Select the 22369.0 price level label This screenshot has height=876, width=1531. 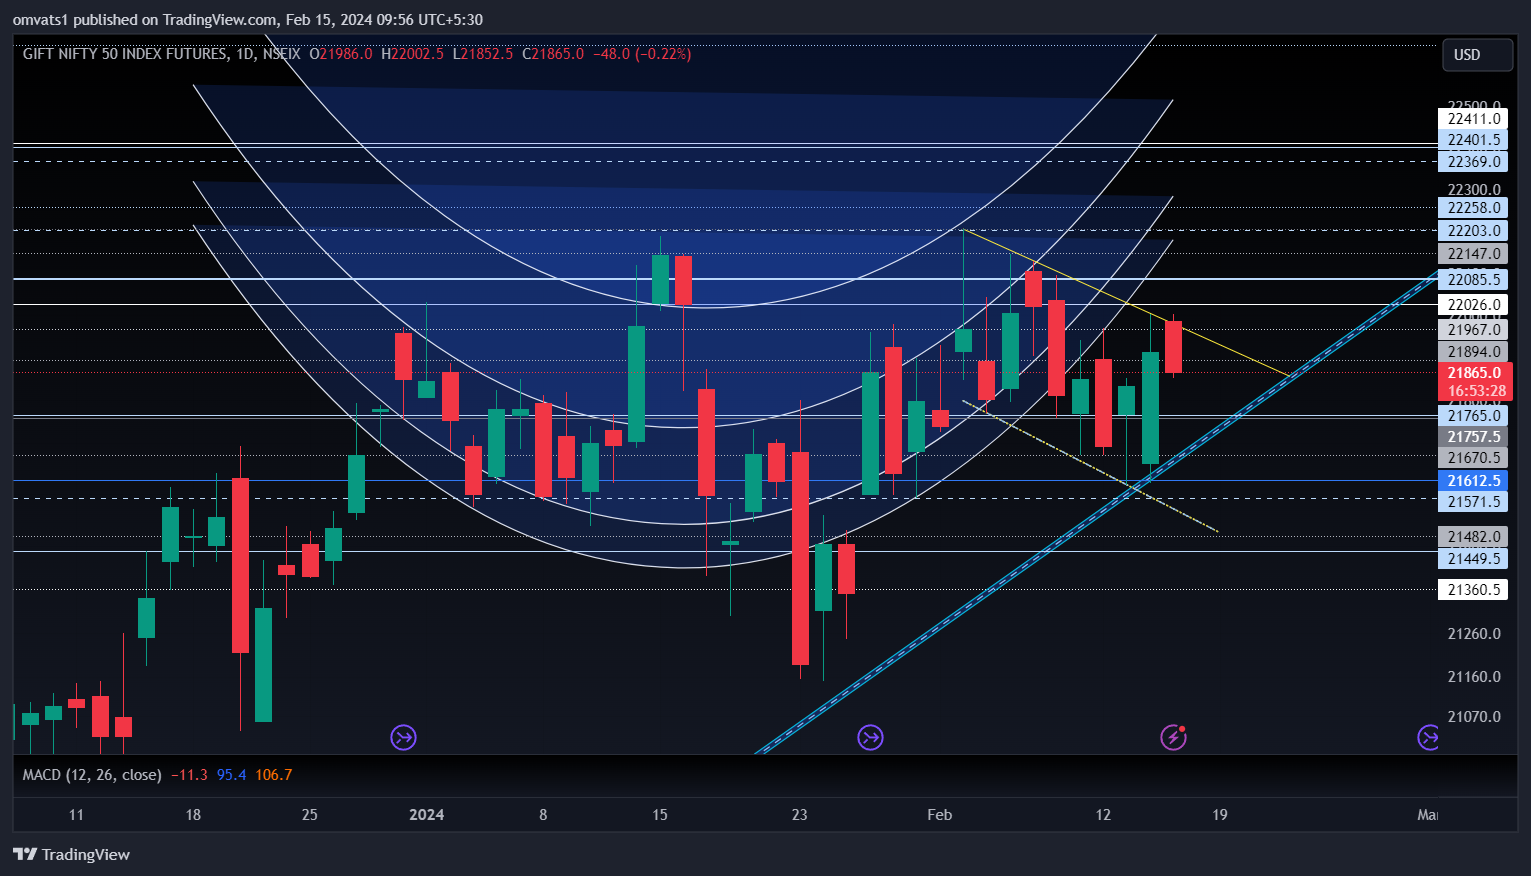tap(1474, 162)
